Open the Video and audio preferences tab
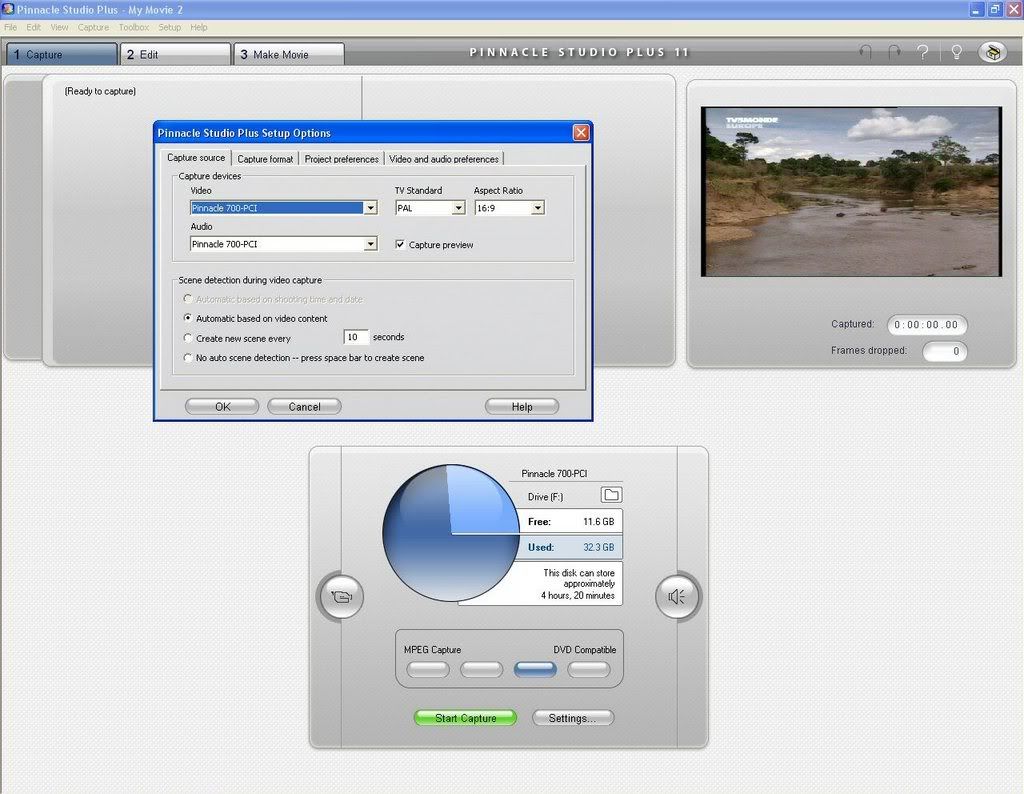 click(444, 159)
